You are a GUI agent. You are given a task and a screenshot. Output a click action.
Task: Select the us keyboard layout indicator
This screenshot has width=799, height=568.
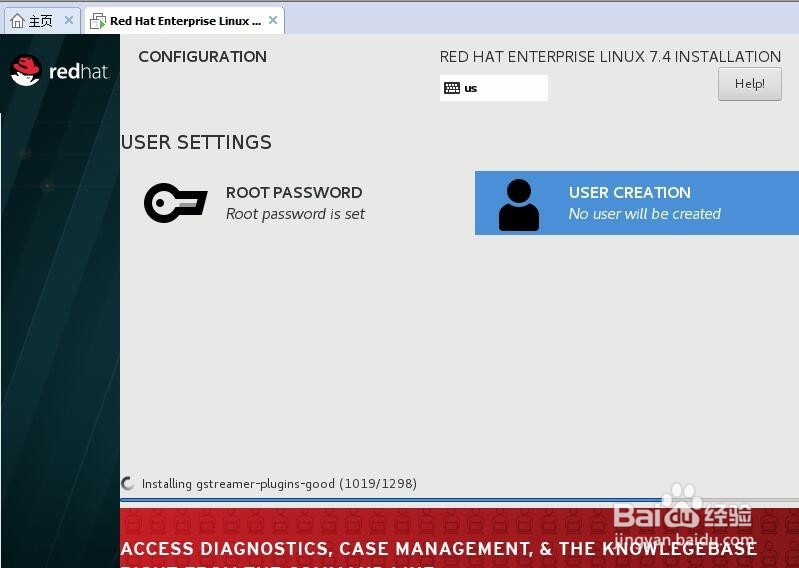pyautogui.click(x=494, y=88)
